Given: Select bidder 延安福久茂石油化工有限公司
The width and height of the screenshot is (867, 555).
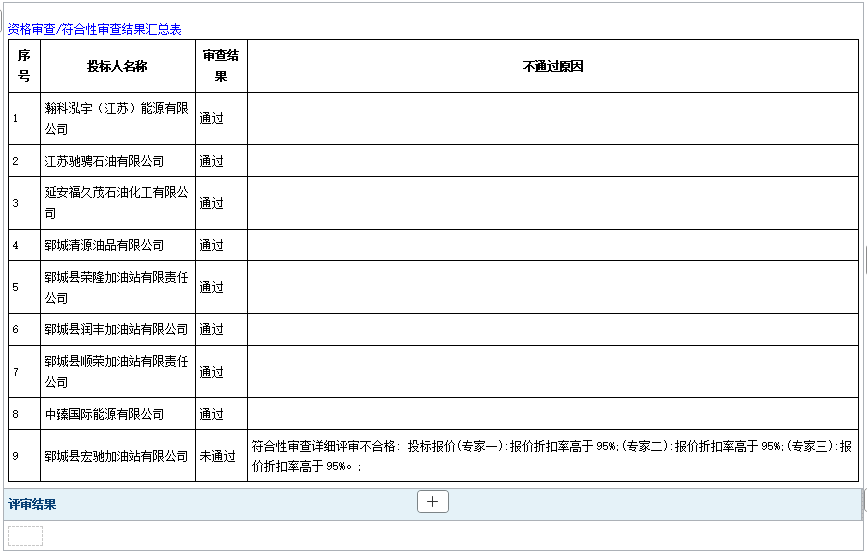Looking at the screenshot, I should 117,203.
